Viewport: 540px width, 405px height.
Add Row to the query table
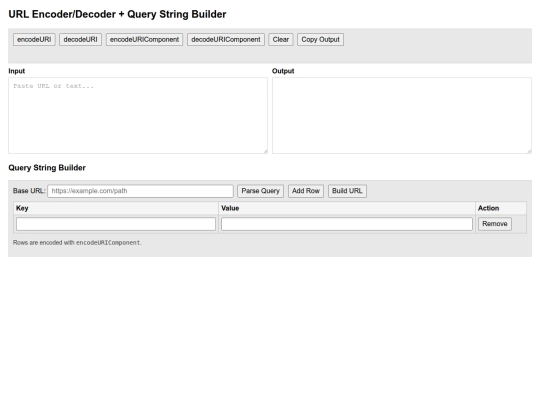306,191
